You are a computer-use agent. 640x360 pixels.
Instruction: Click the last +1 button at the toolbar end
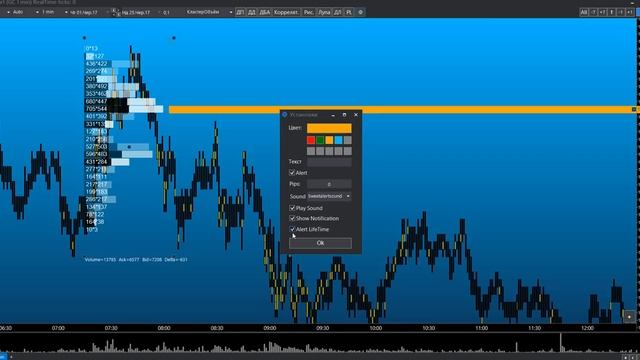click(x=630, y=12)
